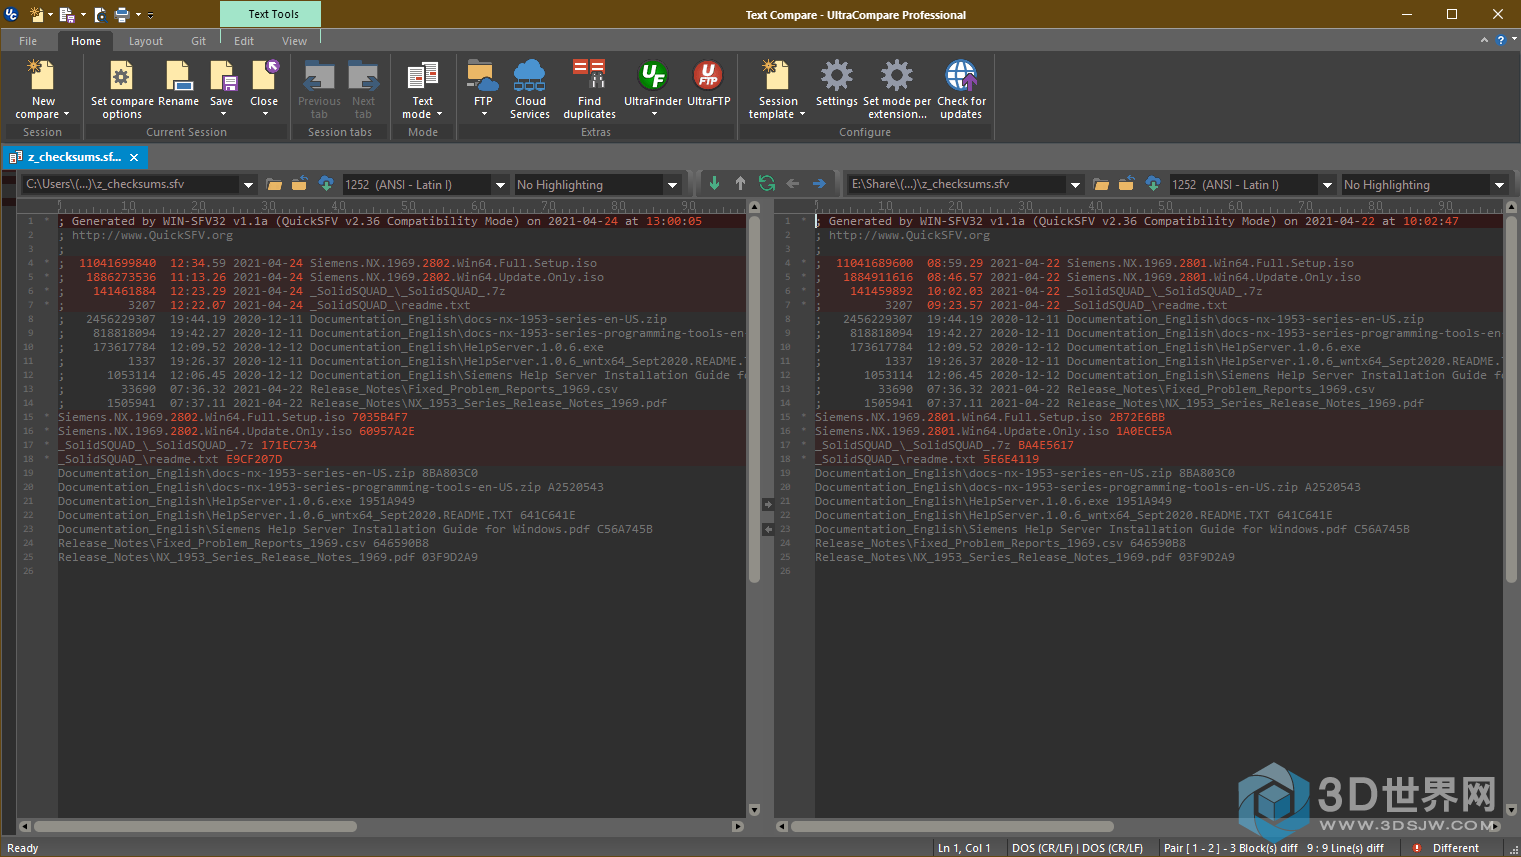Click cloud download icon in right pane

pyautogui.click(x=1153, y=184)
